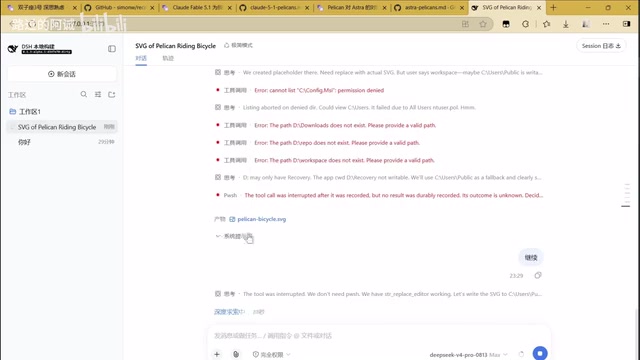Image resolution: width=640 pixels, height=360 pixels.
Task: Add new workspace folder icon
Action: coord(111,94)
